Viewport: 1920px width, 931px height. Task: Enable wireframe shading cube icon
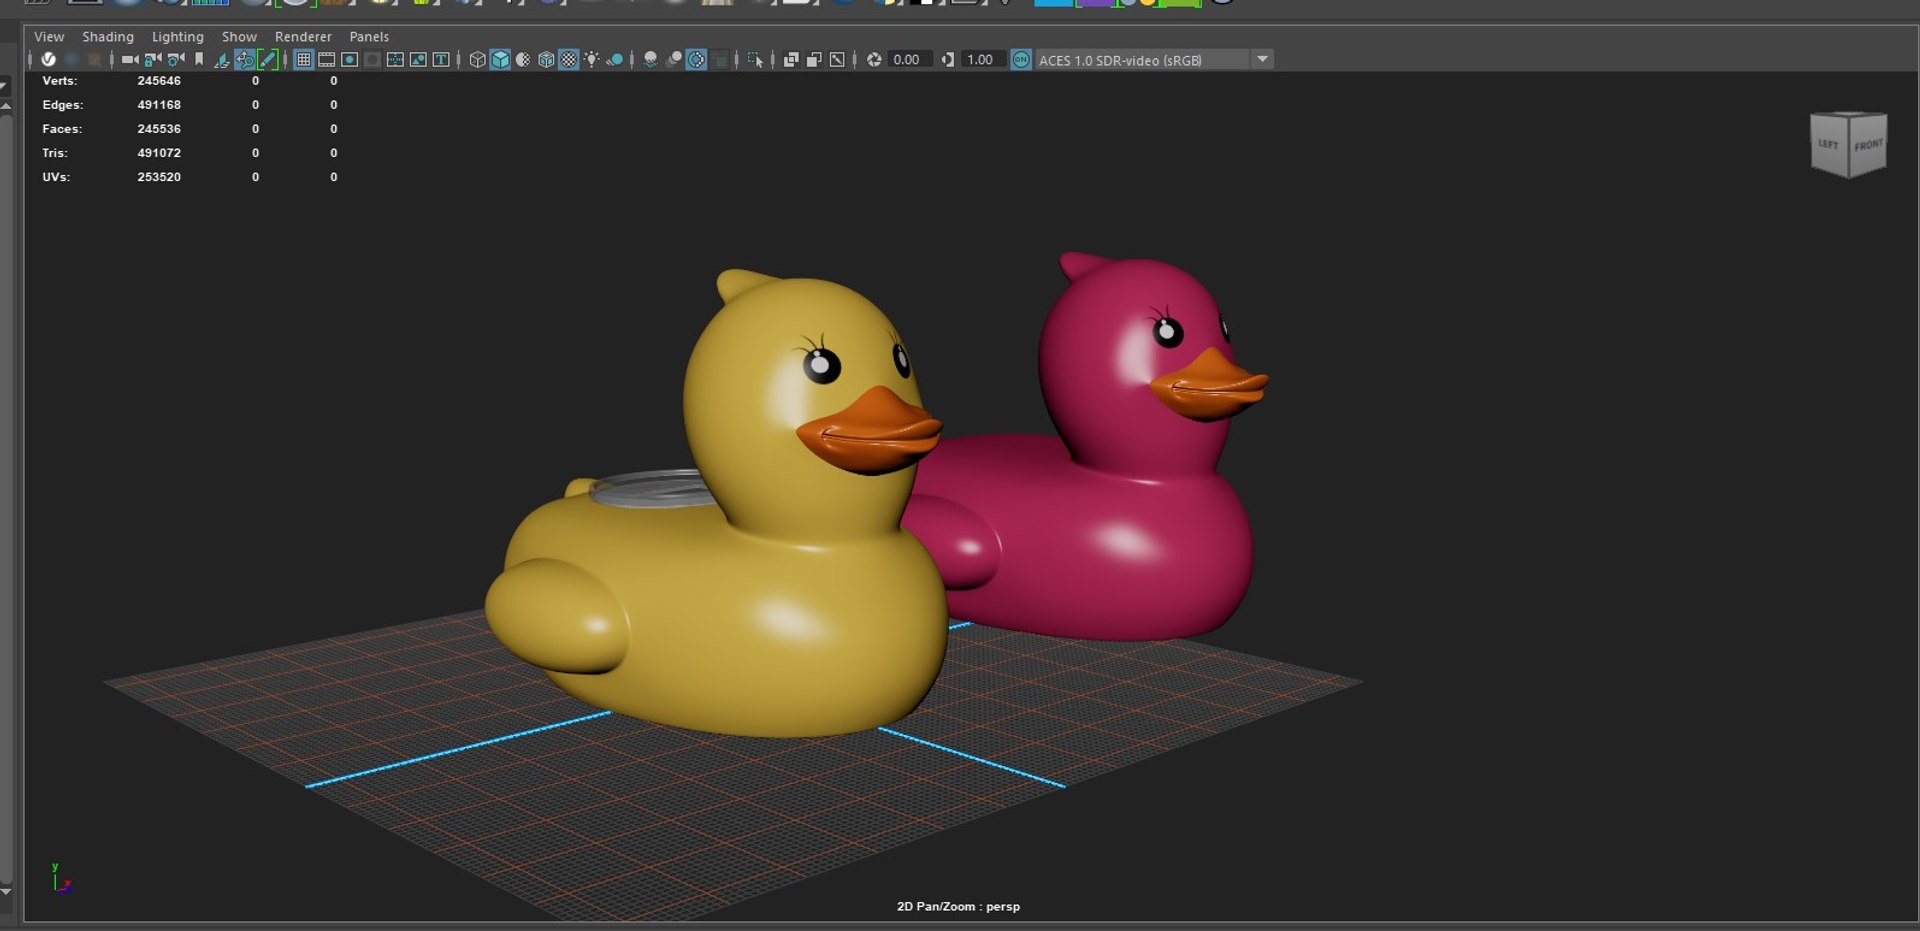tap(477, 60)
